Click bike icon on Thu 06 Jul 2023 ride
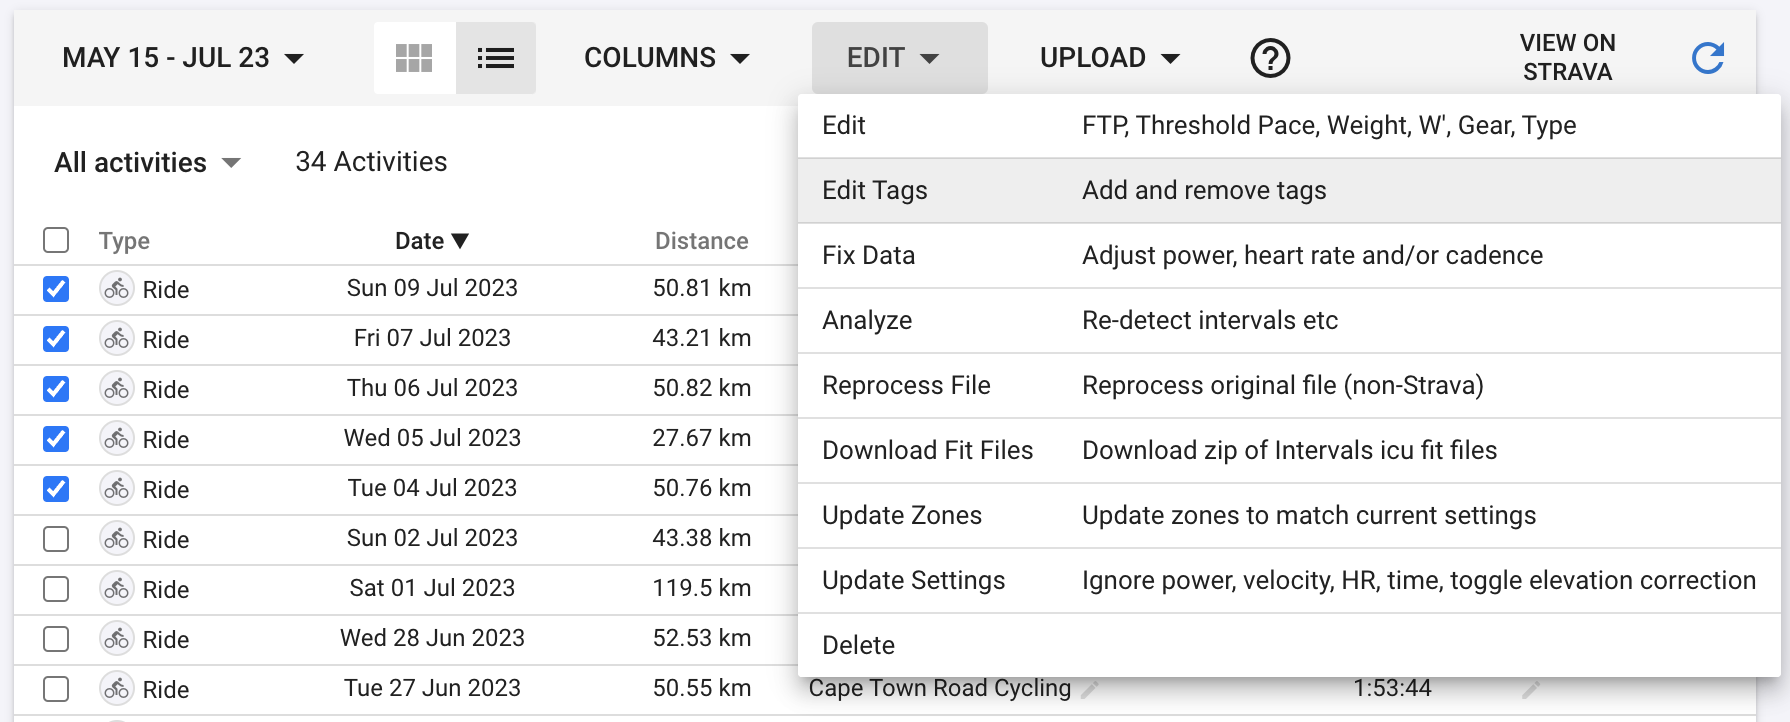The width and height of the screenshot is (1790, 722). click(117, 389)
